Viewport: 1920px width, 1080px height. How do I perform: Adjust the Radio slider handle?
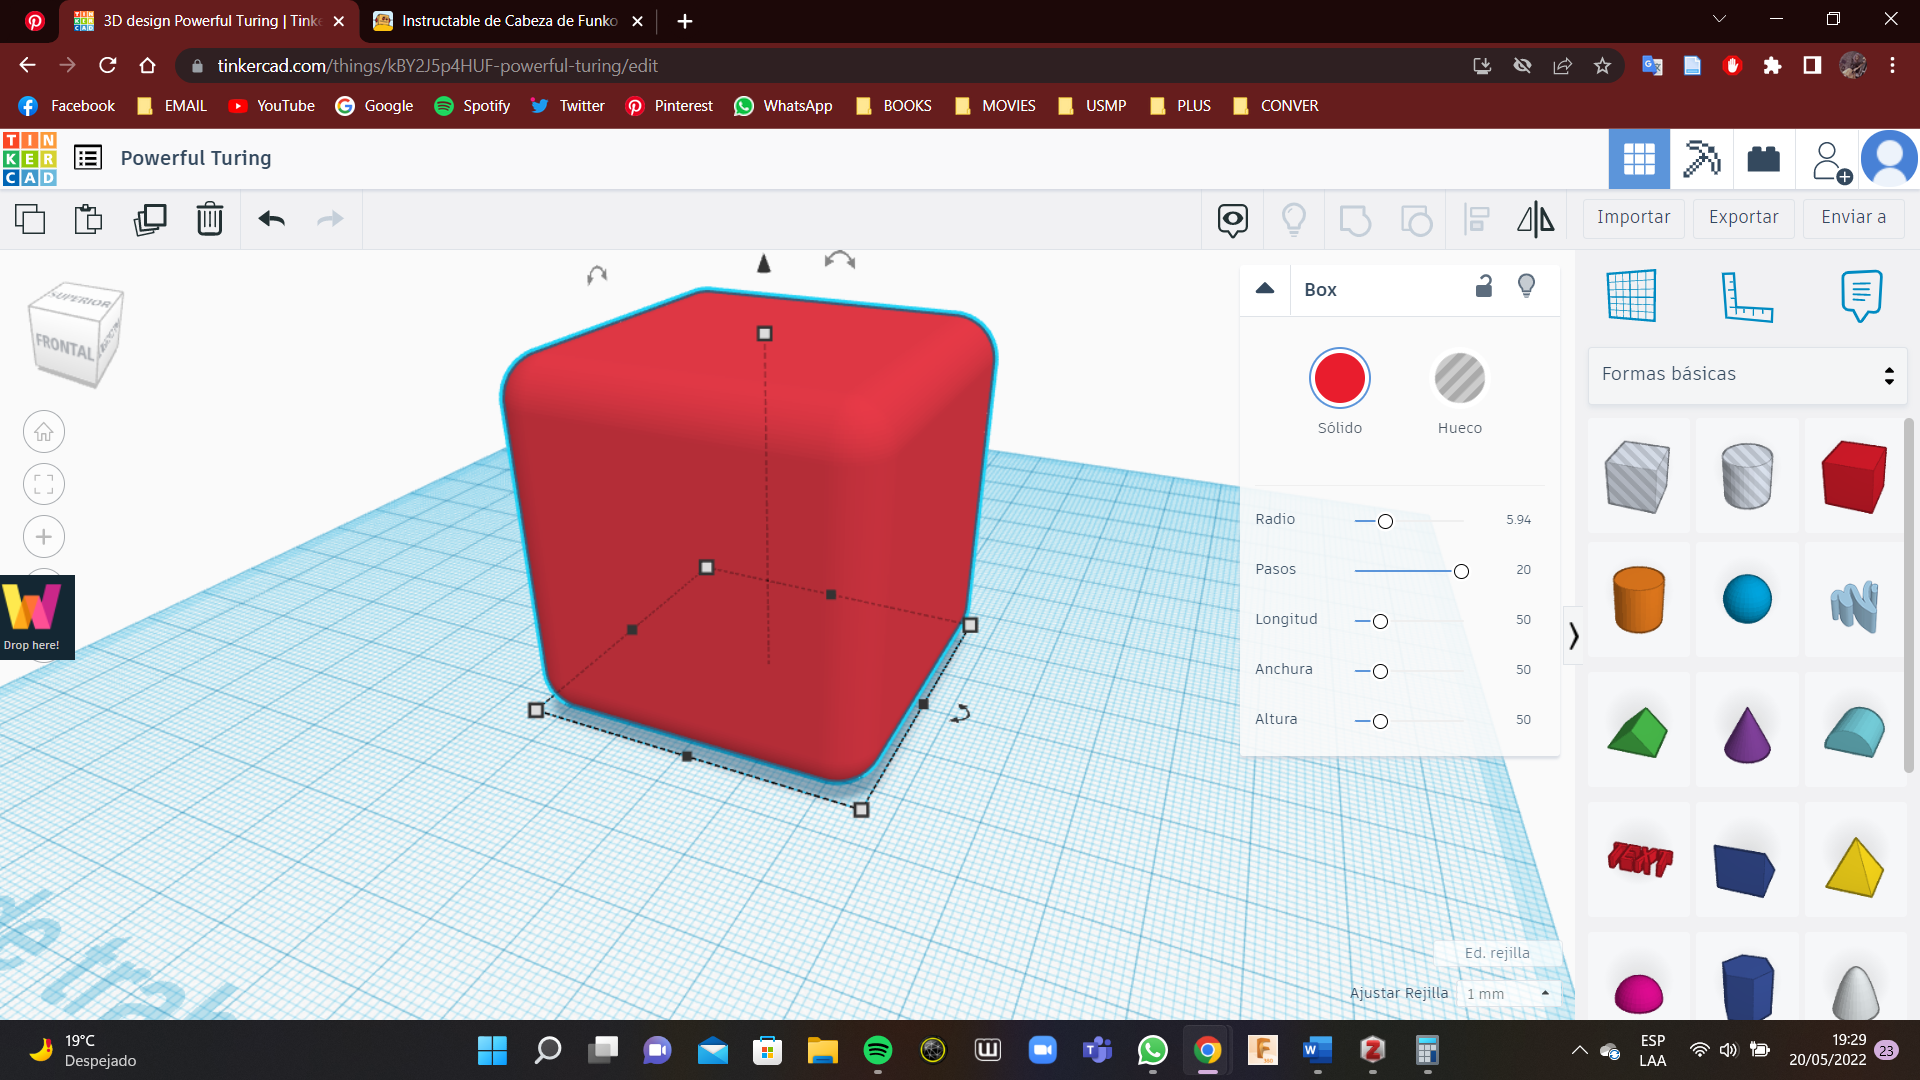click(1385, 522)
